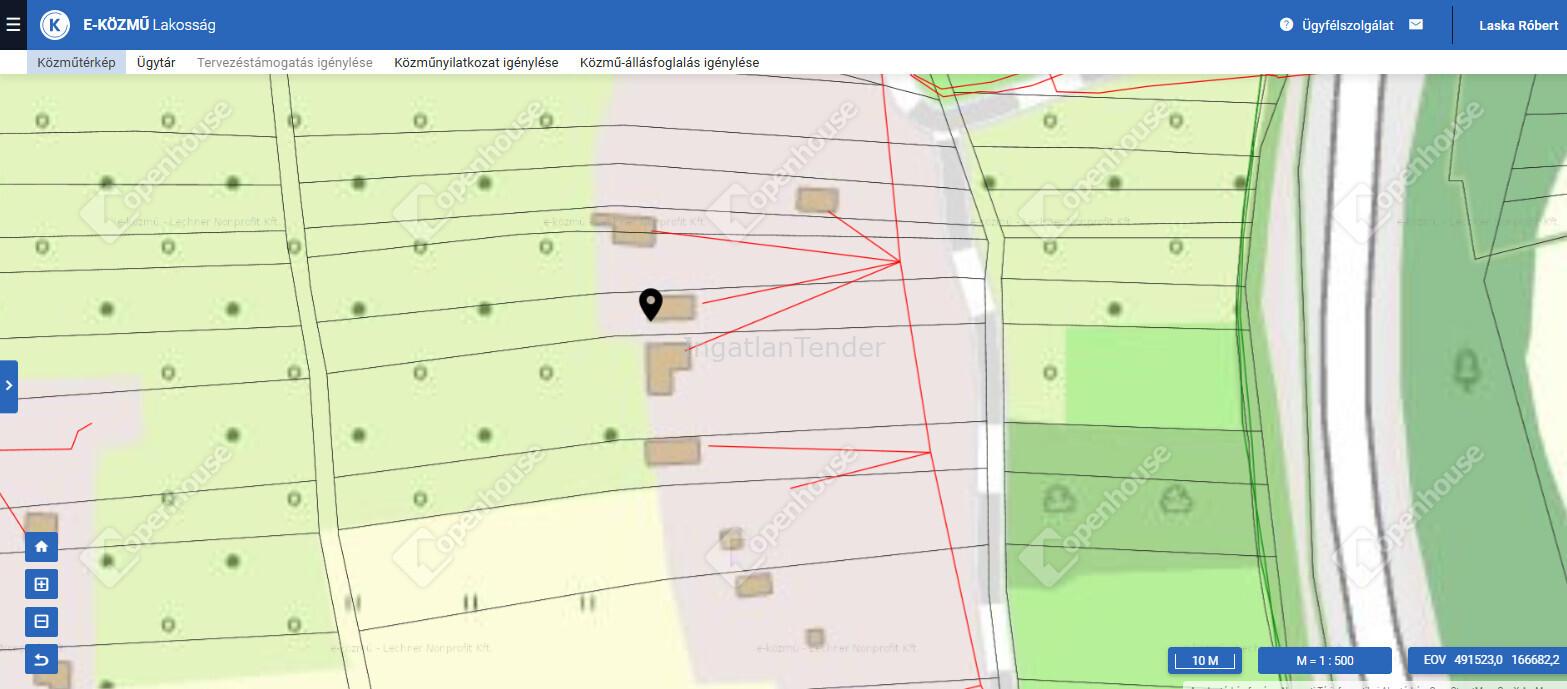Expand the left side panel

[8, 386]
